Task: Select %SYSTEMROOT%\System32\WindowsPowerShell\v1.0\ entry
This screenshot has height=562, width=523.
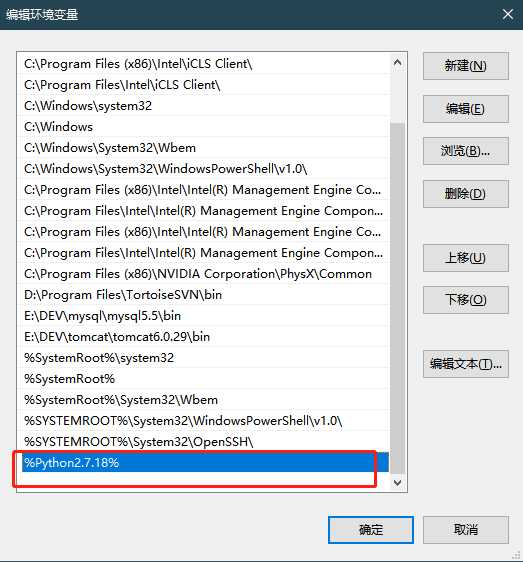Action: coord(205,421)
